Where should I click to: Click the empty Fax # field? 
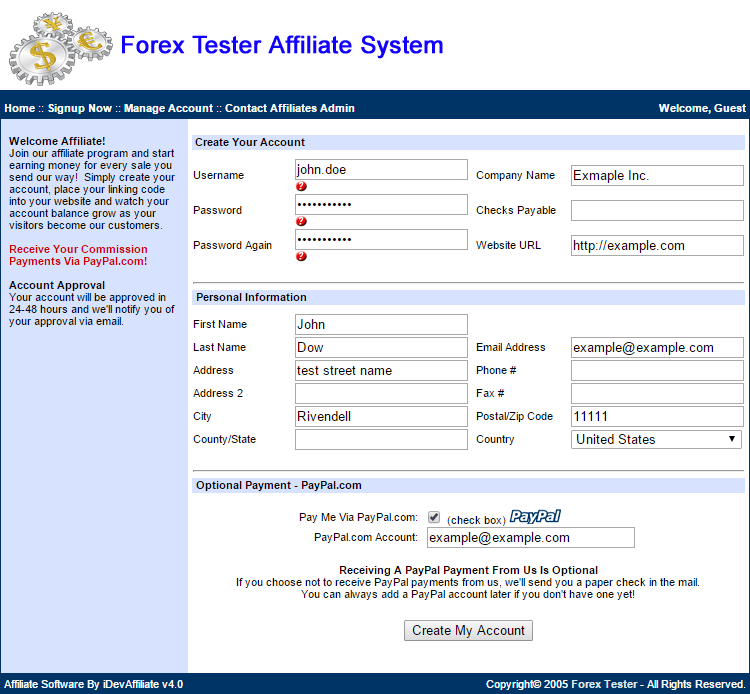click(x=657, y=393)
